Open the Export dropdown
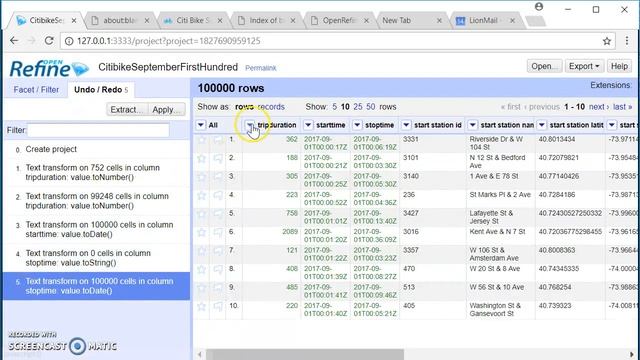Viewport: 640px width, 360px height. coord(584,66)
